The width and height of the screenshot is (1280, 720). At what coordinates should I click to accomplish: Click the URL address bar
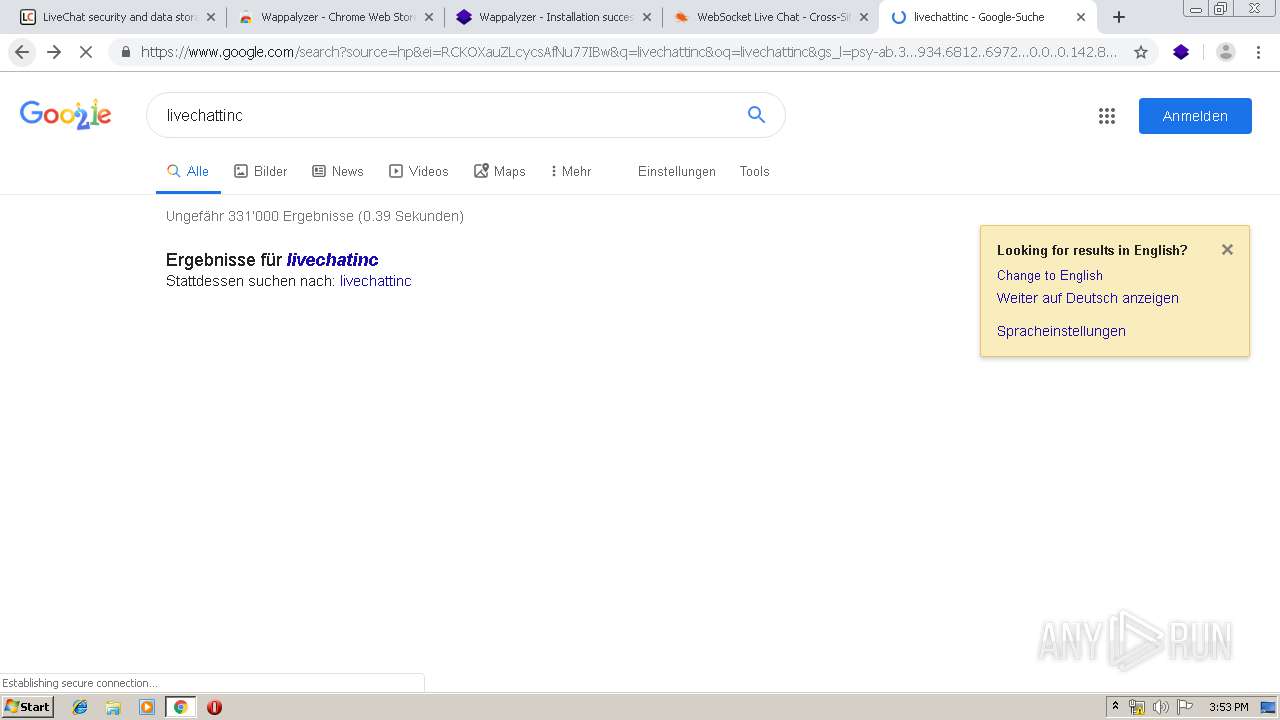[x=628, y=52]
